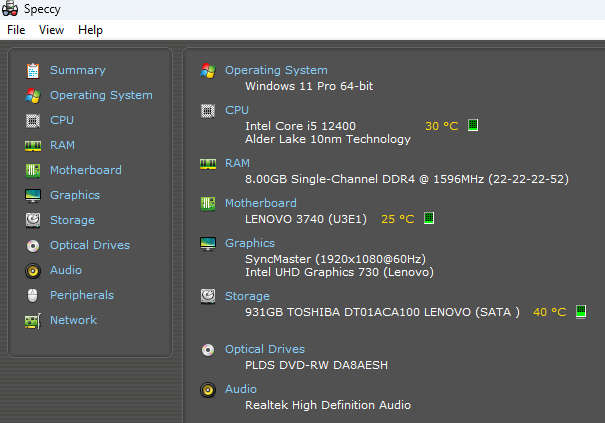Image resolution: width=605 pixels, height=423 pixels.
Task: Click the RAM heading in summary panel
Action: tap(237, 163)
